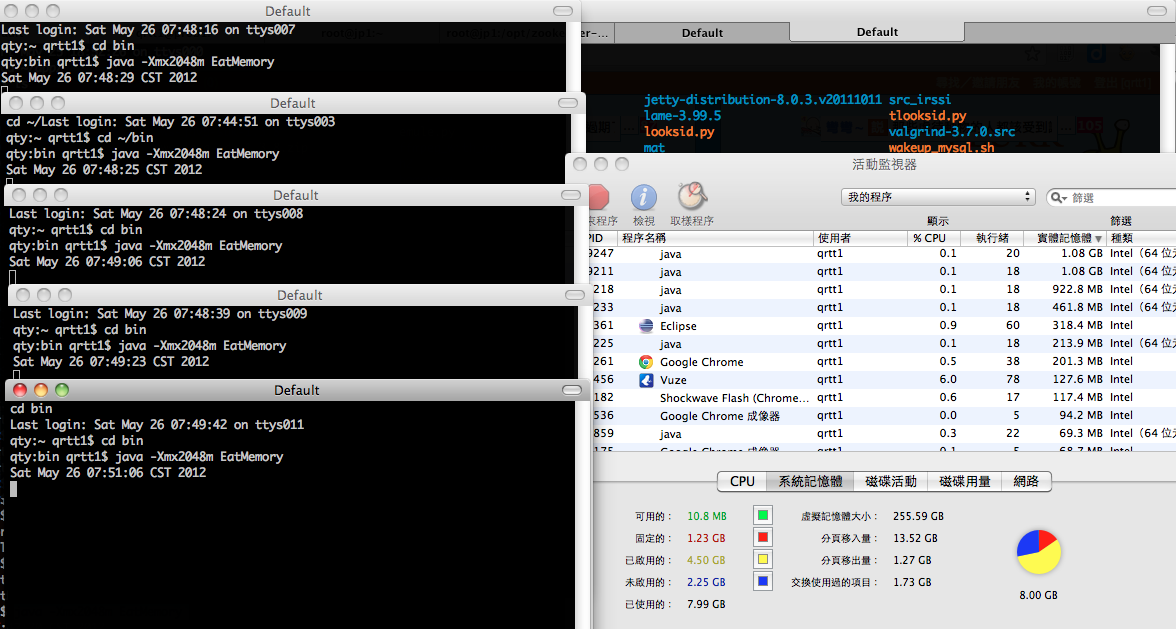This screenshot has height=629, width=1176.
Task: Click the 10.8 MB 可用的 value
Action: point(706,516)
